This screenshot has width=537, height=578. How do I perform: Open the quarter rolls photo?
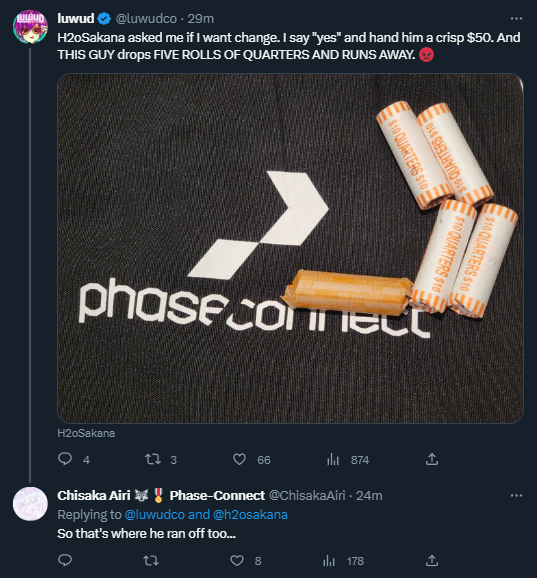(290, 248)
